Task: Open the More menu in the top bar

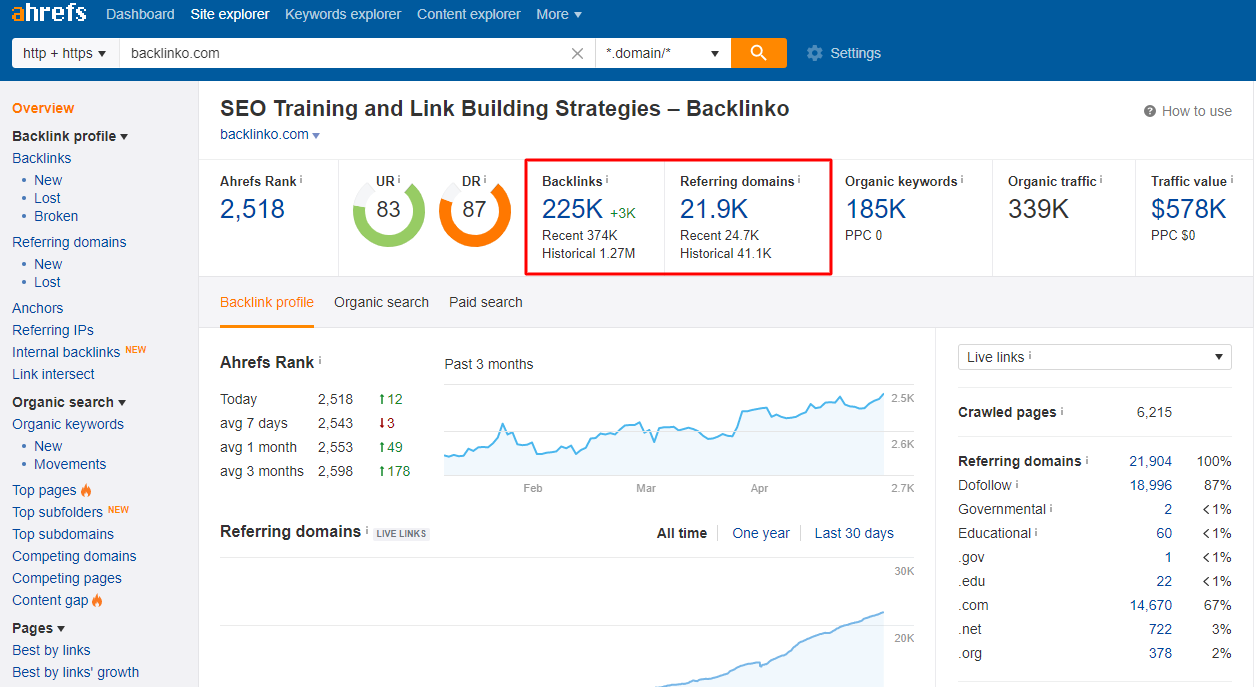Action: [x=558, y=14]
